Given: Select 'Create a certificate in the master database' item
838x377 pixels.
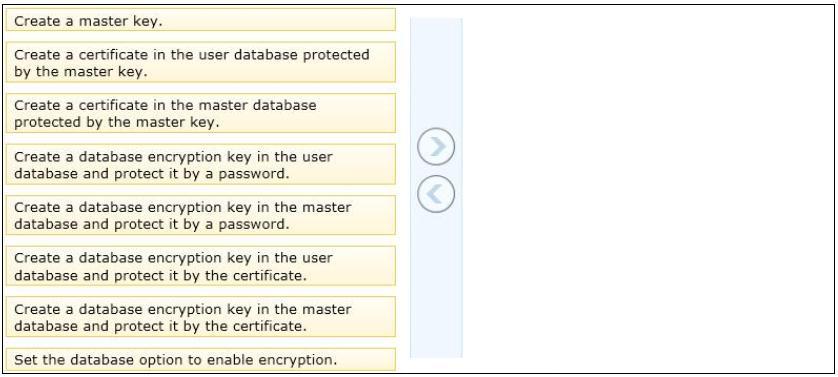Looking at the screenshot, I should click(x=201, y=113).
